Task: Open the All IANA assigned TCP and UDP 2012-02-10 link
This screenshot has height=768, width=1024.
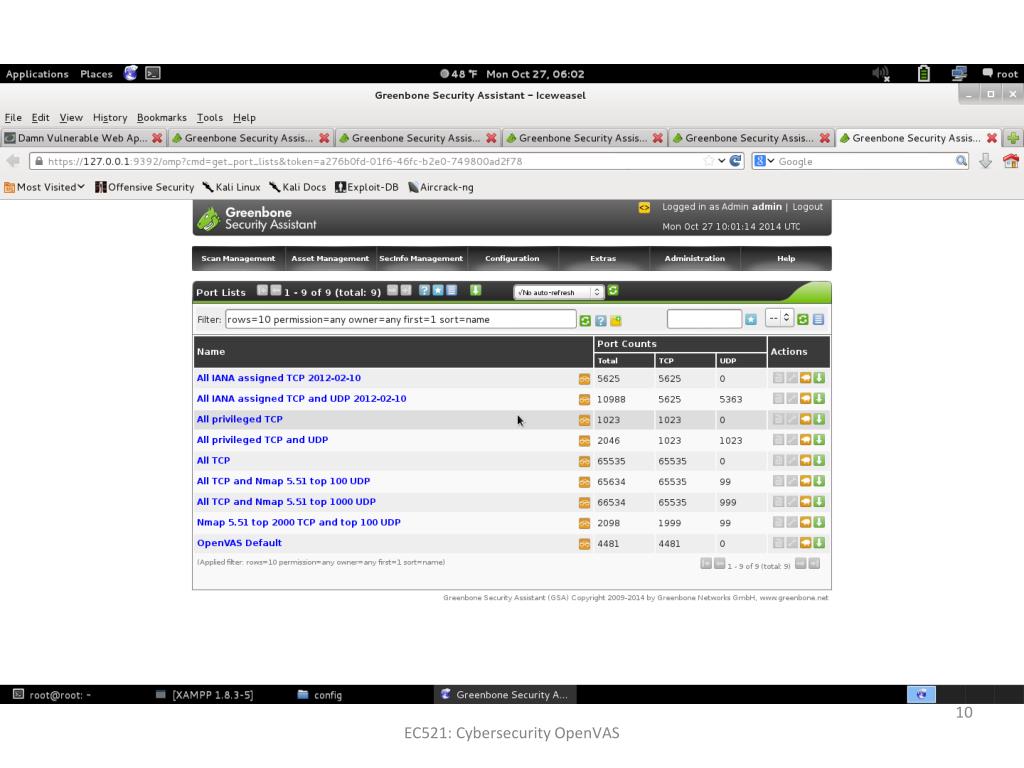Action: pyautogui.click(x=301, y=398)
